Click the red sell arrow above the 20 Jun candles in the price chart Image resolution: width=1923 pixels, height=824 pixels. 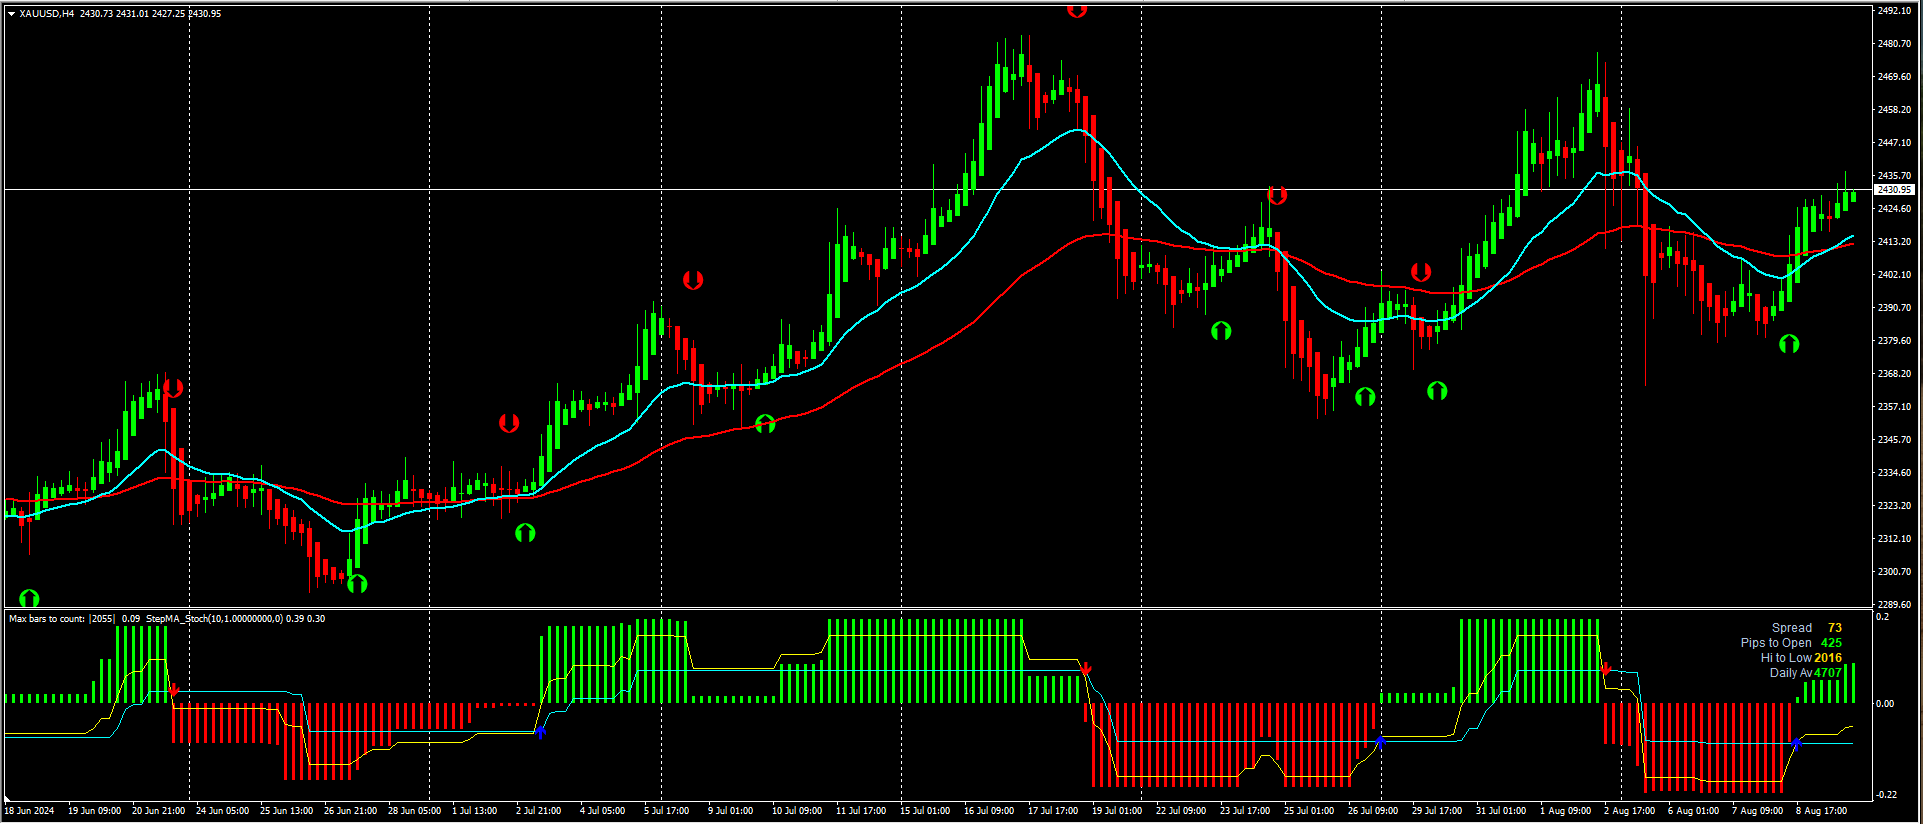click(x=173, y=388)
